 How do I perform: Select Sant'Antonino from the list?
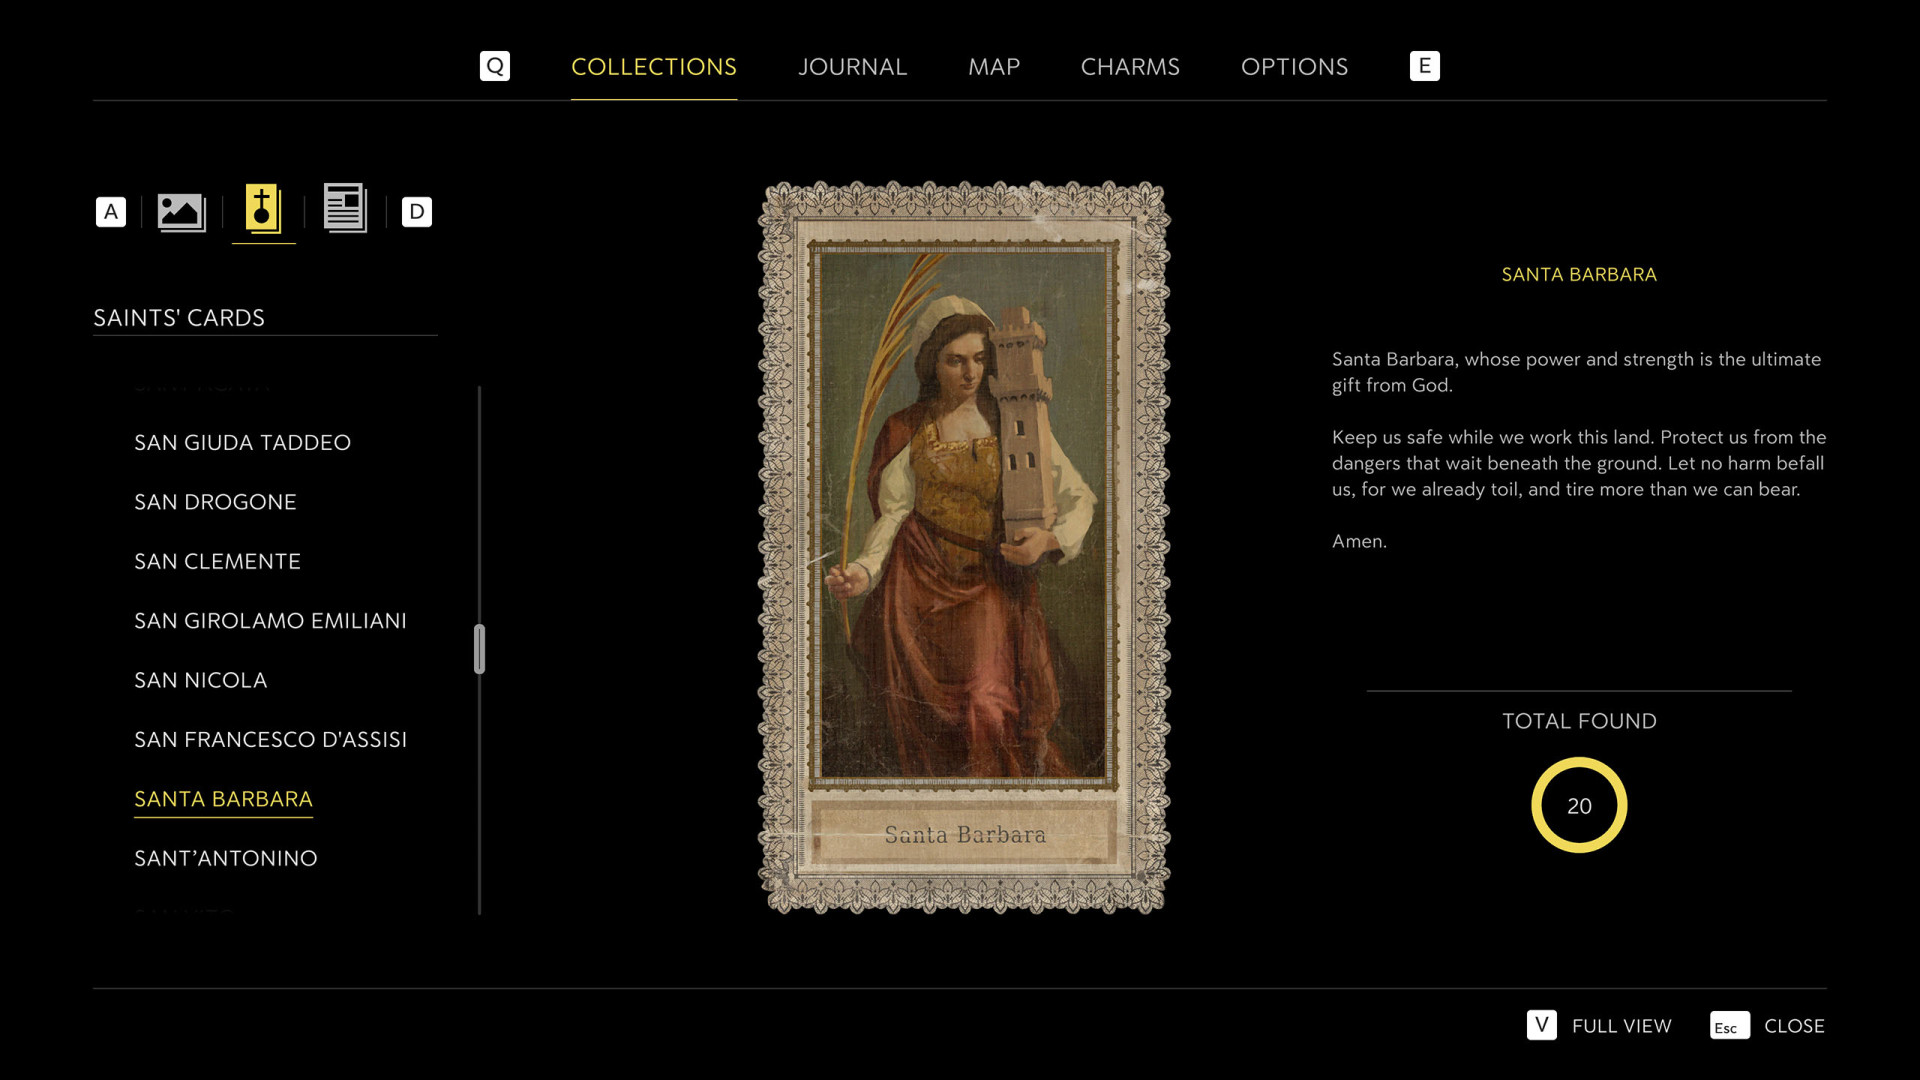click(x=226, y=859)
